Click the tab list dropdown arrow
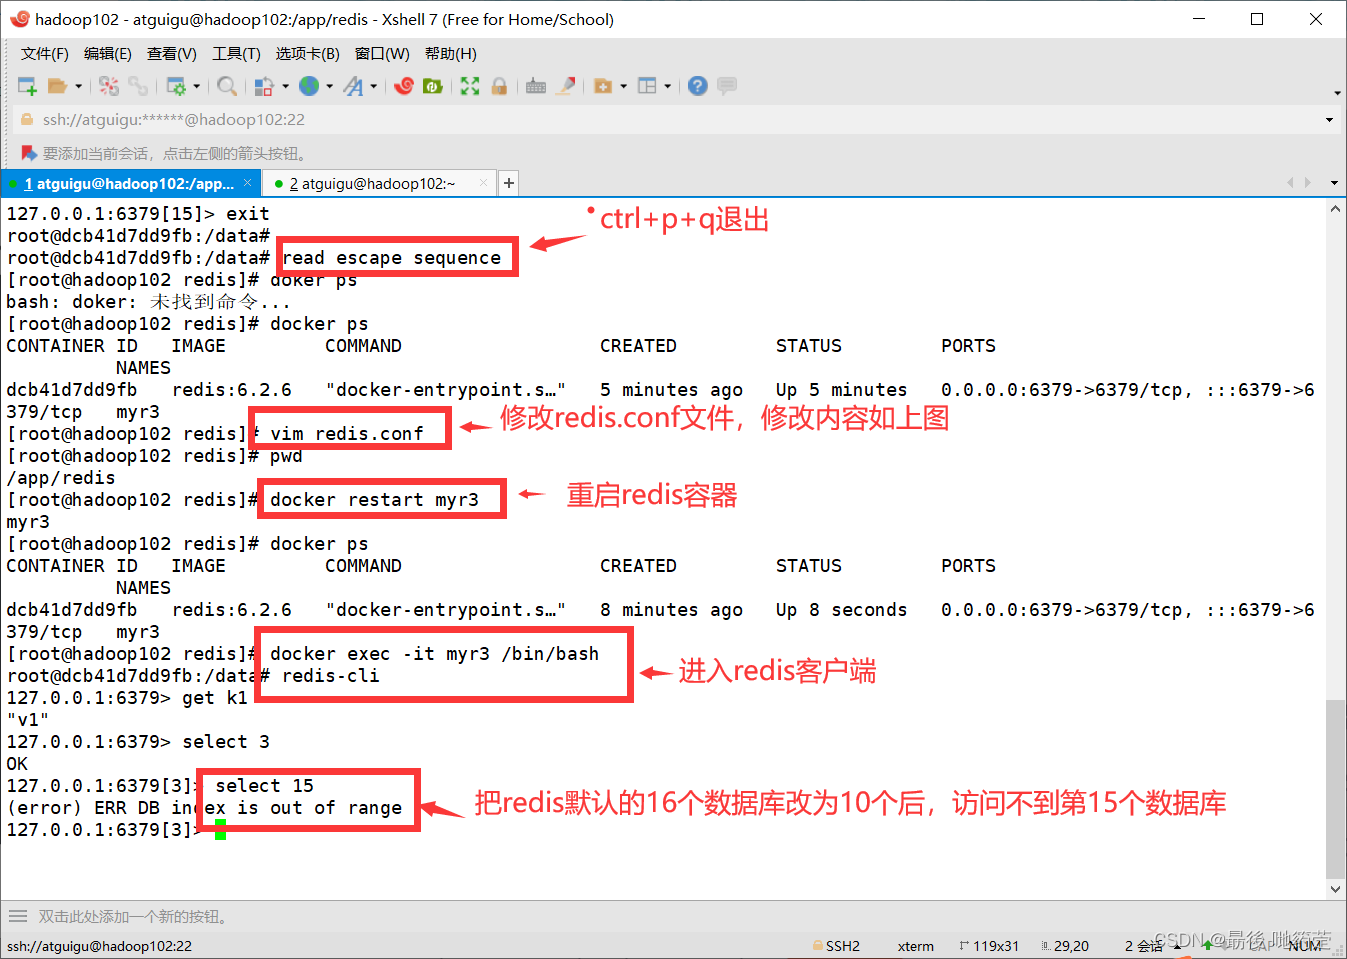The height and width of the screenshot is (959, 1347). tap(1334, 183)
